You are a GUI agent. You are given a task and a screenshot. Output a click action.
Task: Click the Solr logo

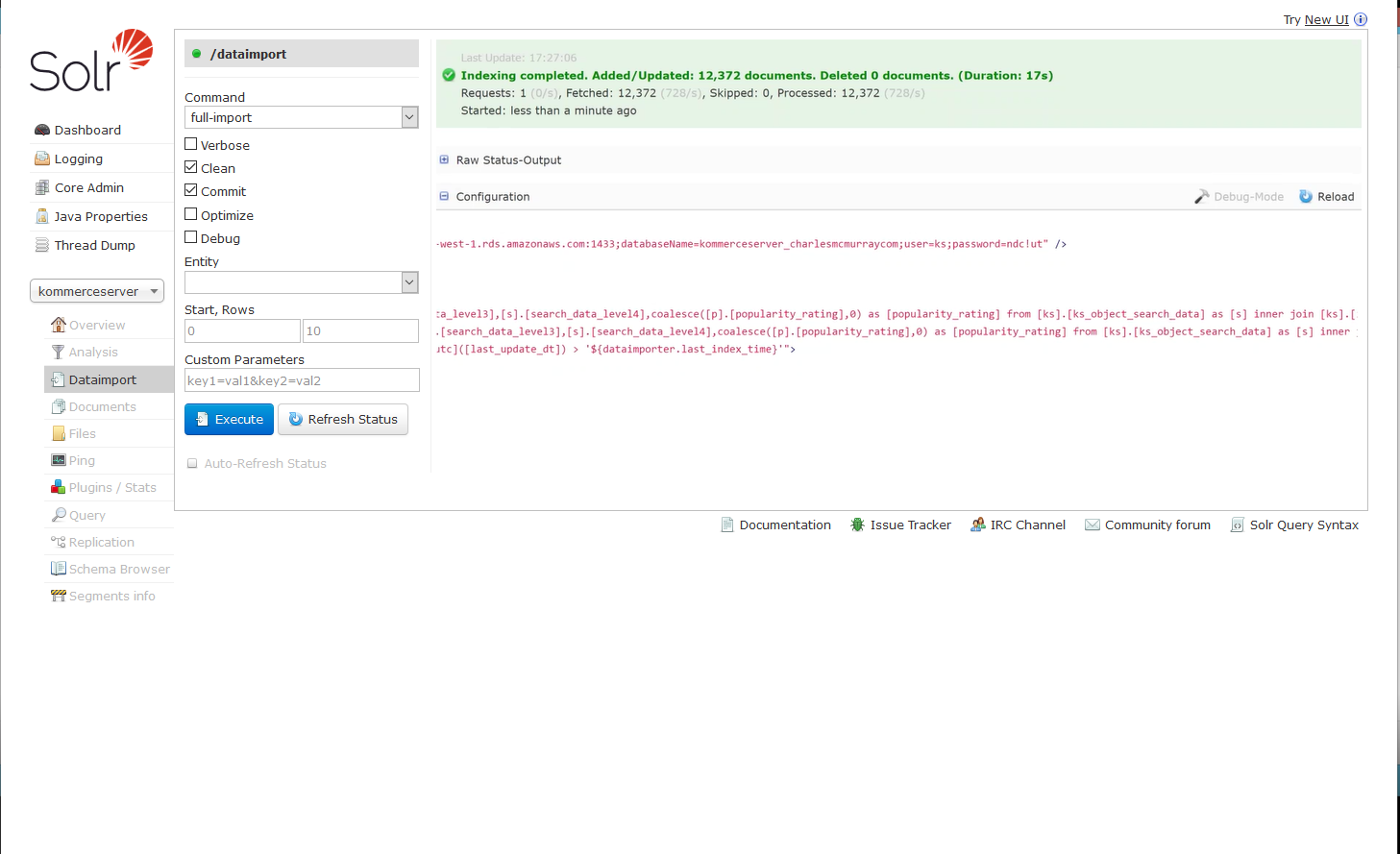pos(92,62)
